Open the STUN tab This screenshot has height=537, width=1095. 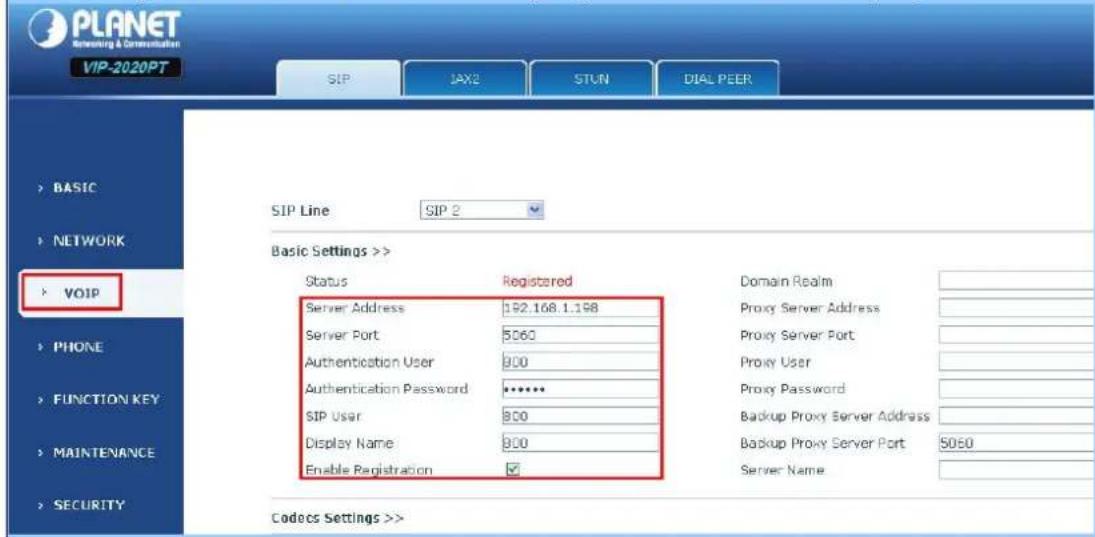592,80
